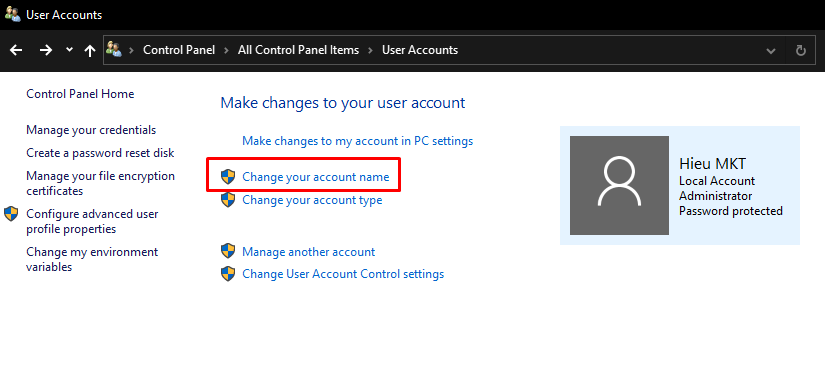The width and height of the screenshot is (825, 377).
Task: Open Manage your credentials
Action: (91, 130)
